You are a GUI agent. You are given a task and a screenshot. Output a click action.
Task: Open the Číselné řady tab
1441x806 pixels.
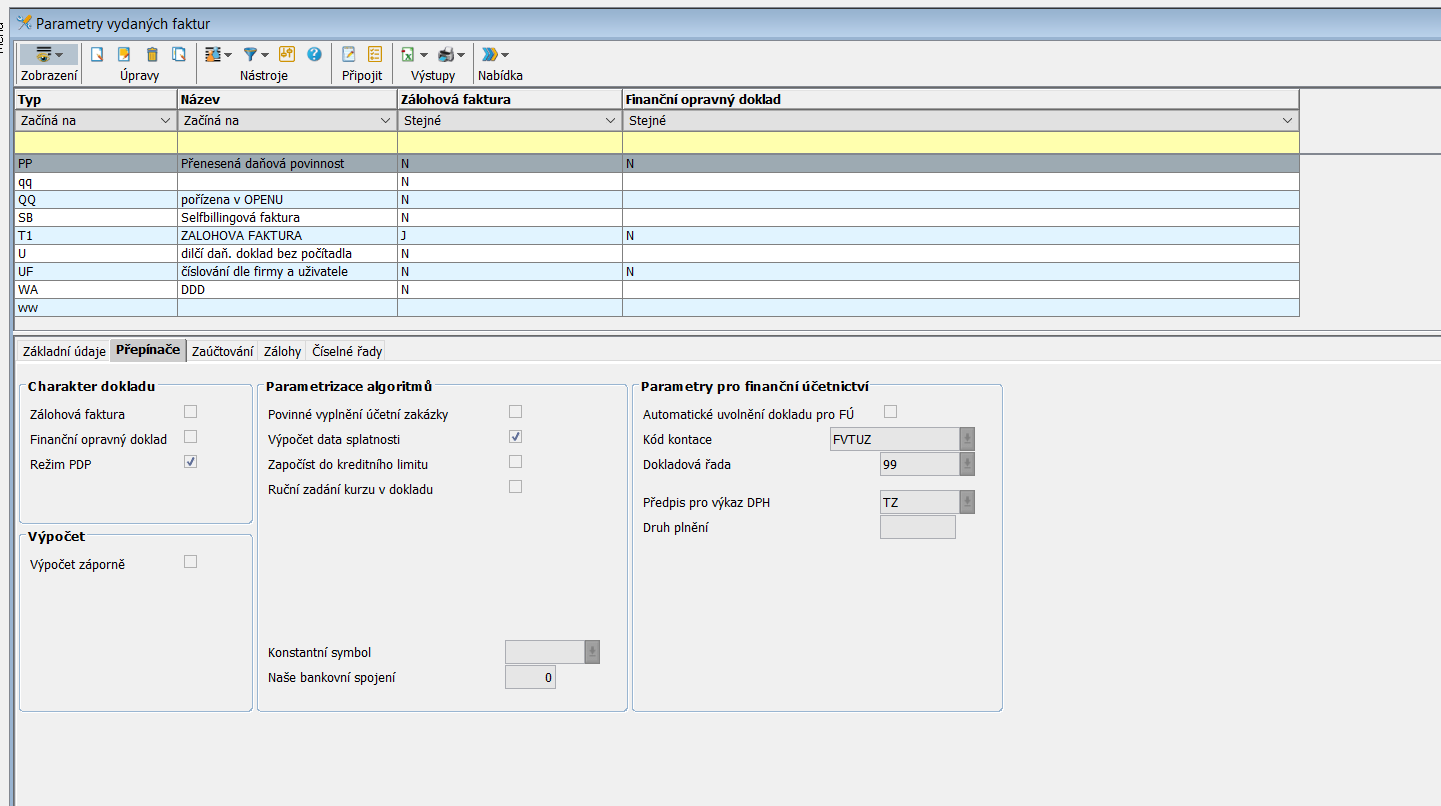[x=346, y=351]
